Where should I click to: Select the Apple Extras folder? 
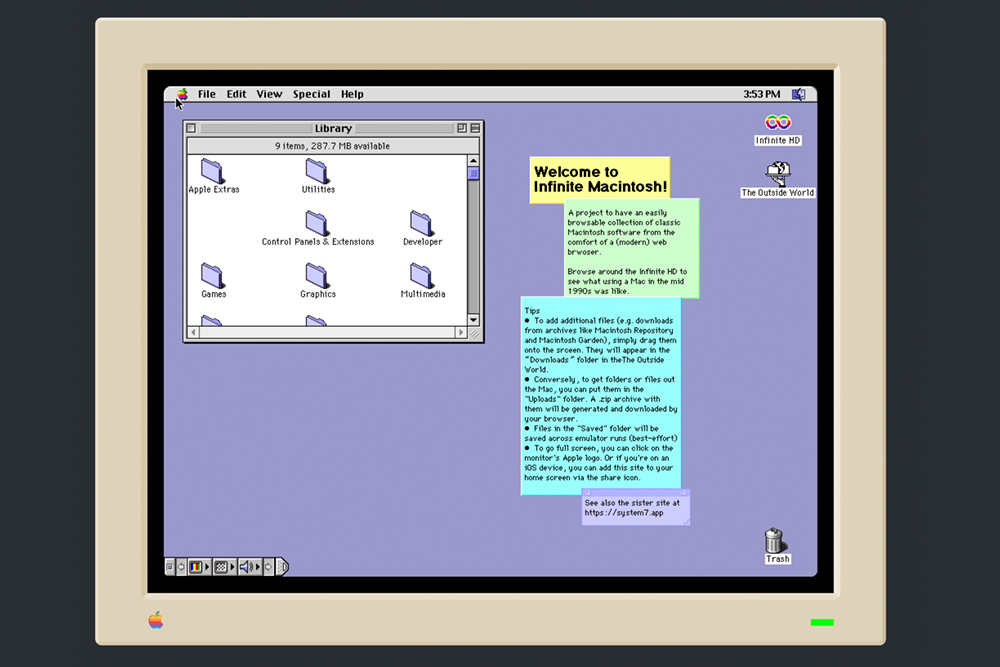click(x=212, y=171)
